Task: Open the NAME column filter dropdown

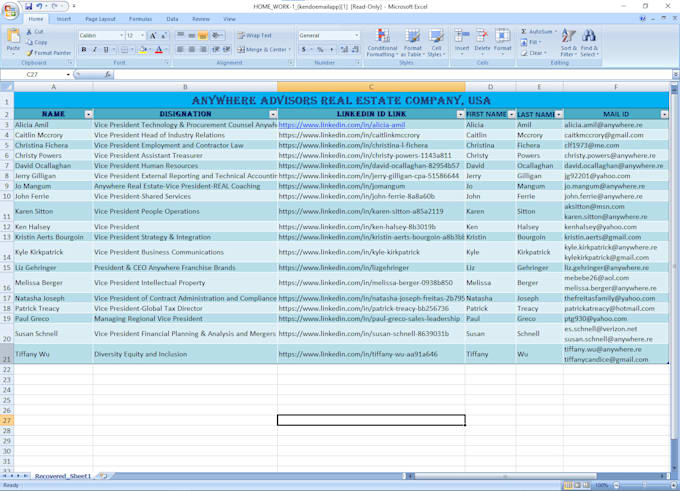Action: 88,114
